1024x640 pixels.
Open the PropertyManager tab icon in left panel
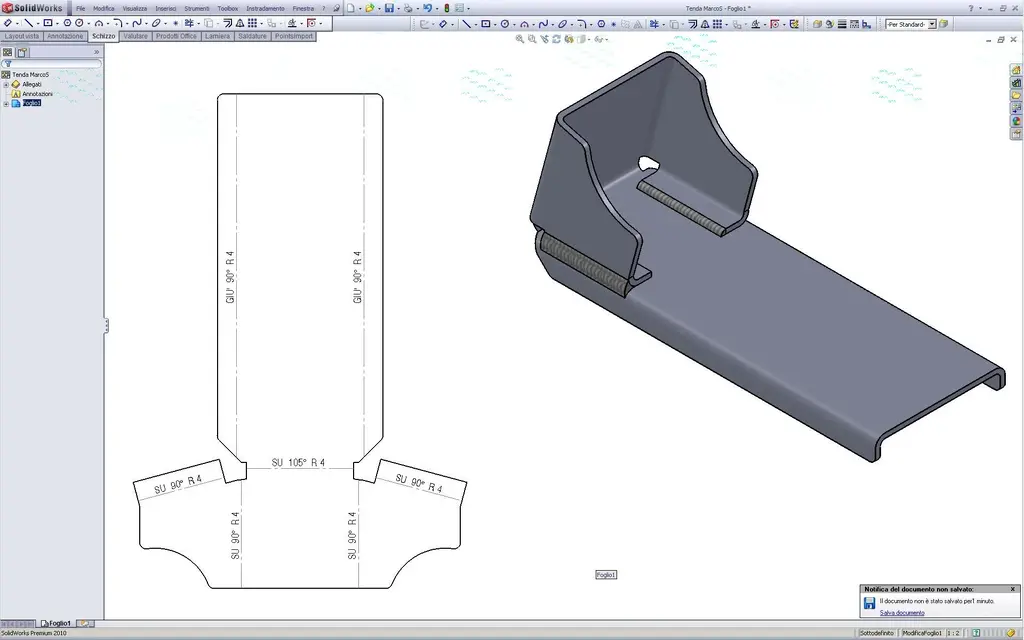point(22,52)
